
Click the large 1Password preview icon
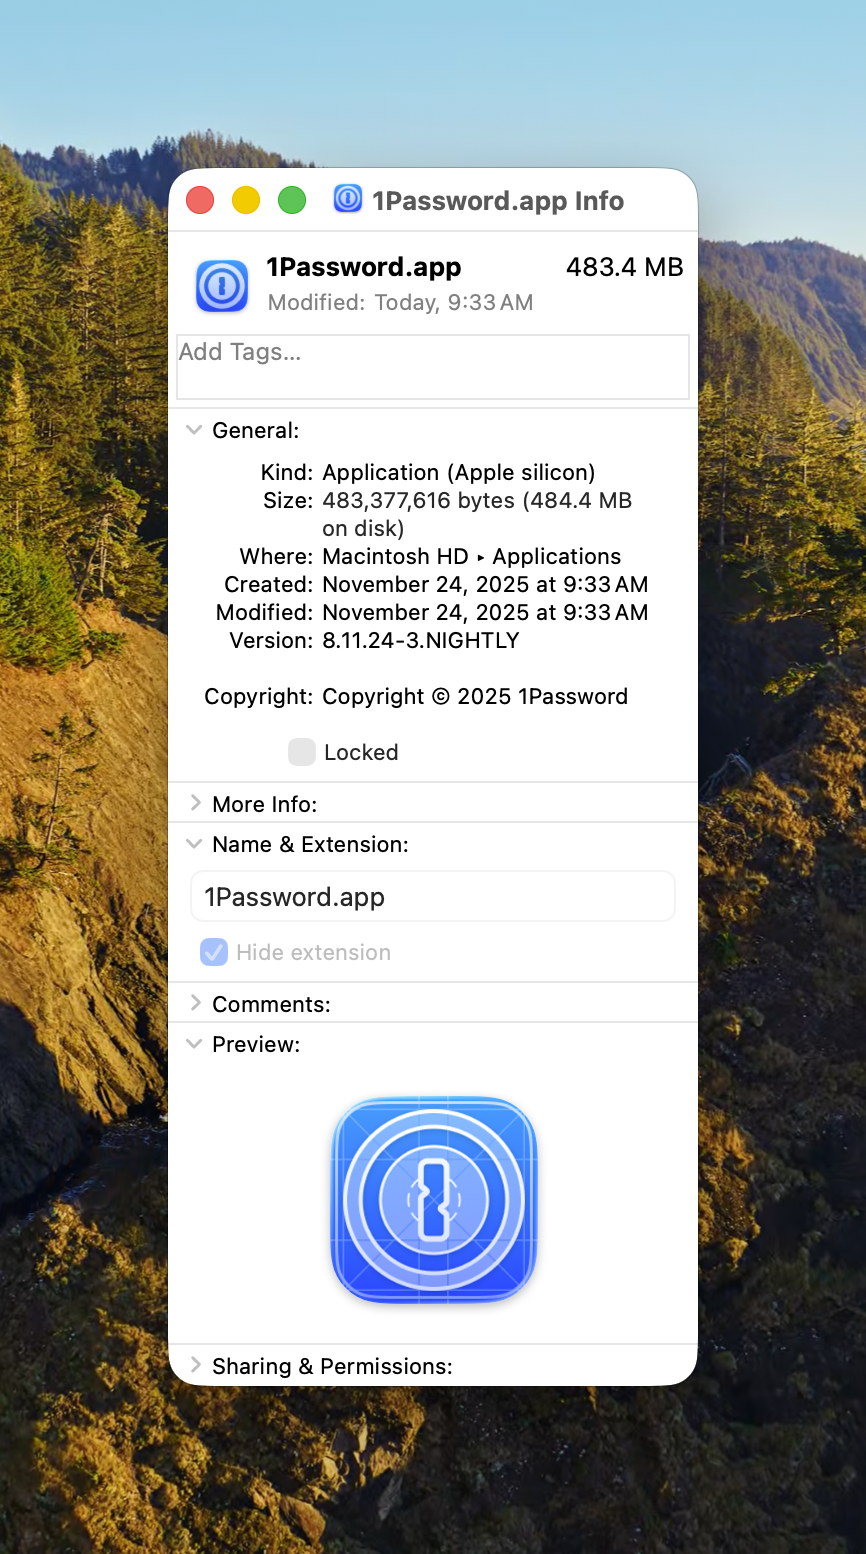click(434, 1199)
